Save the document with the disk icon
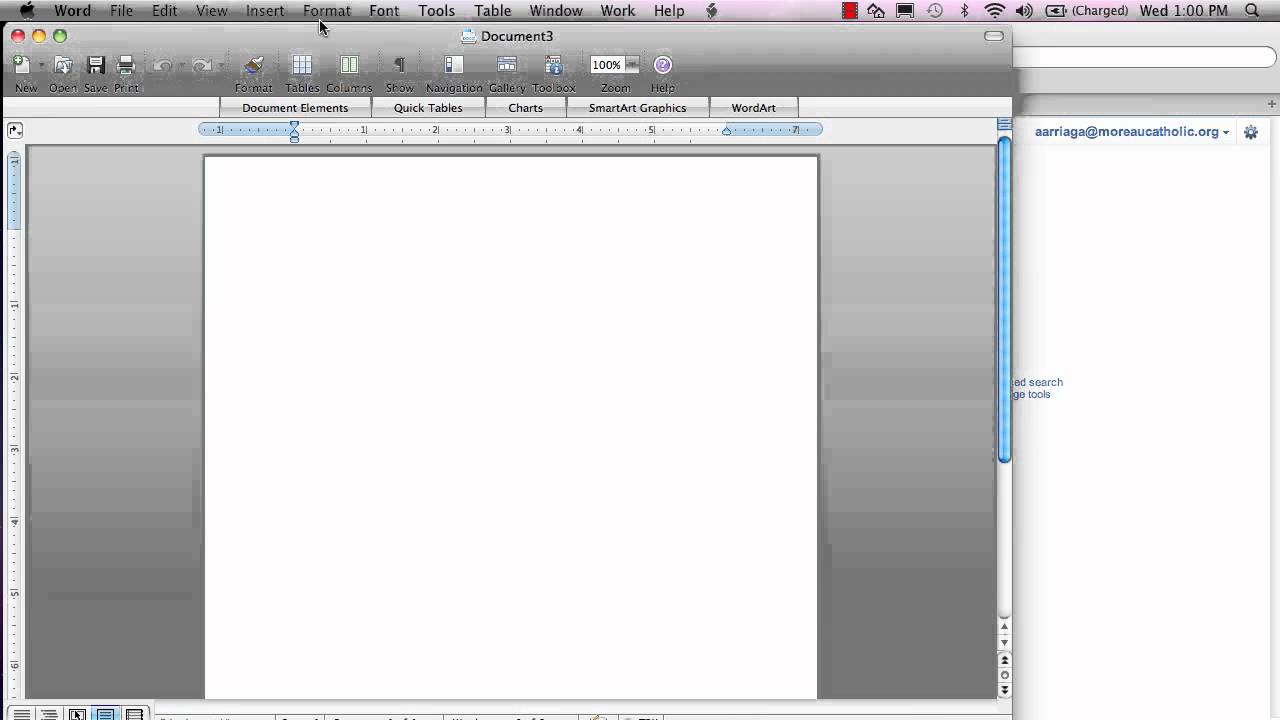The height and width of the screenshot is (720, 1280). (95, 66)
